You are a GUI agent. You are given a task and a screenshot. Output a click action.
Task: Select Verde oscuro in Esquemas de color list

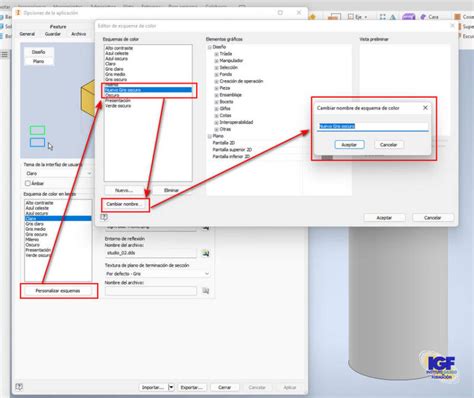pos(118,106)
